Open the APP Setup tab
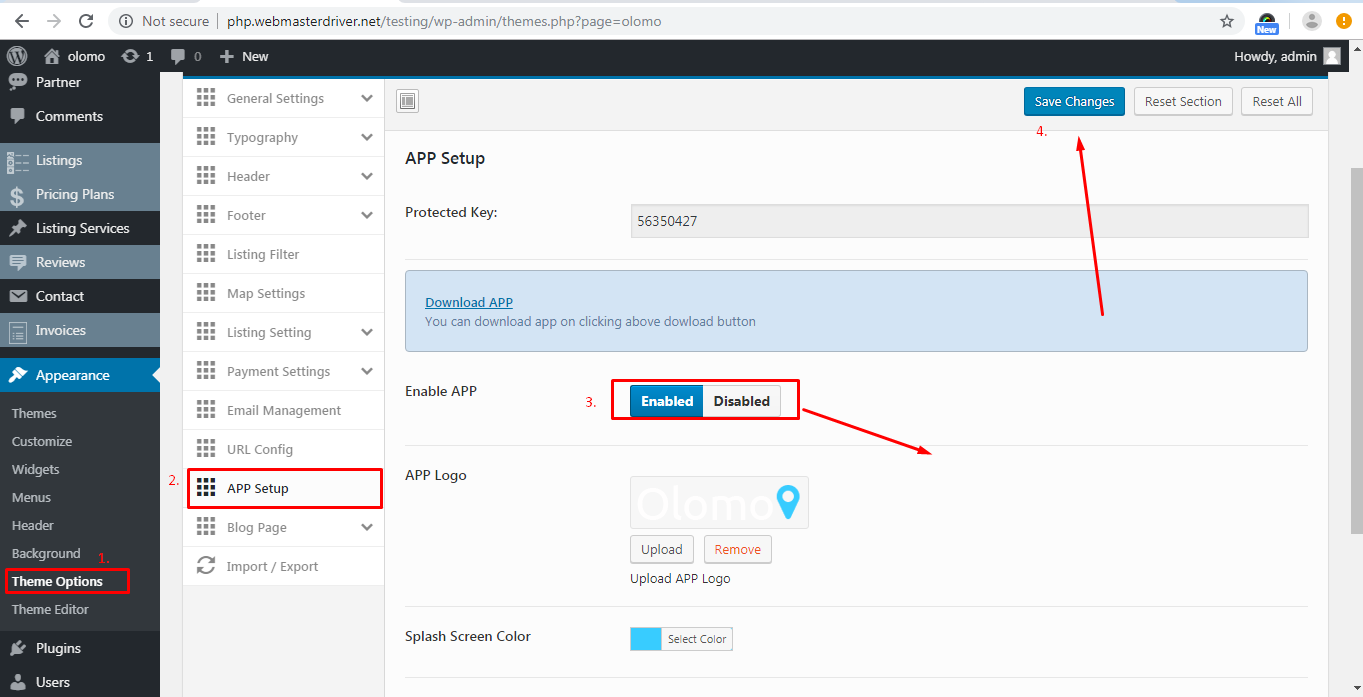The width and height of the screenshot is (1363, 697). (x=257, y=488)
